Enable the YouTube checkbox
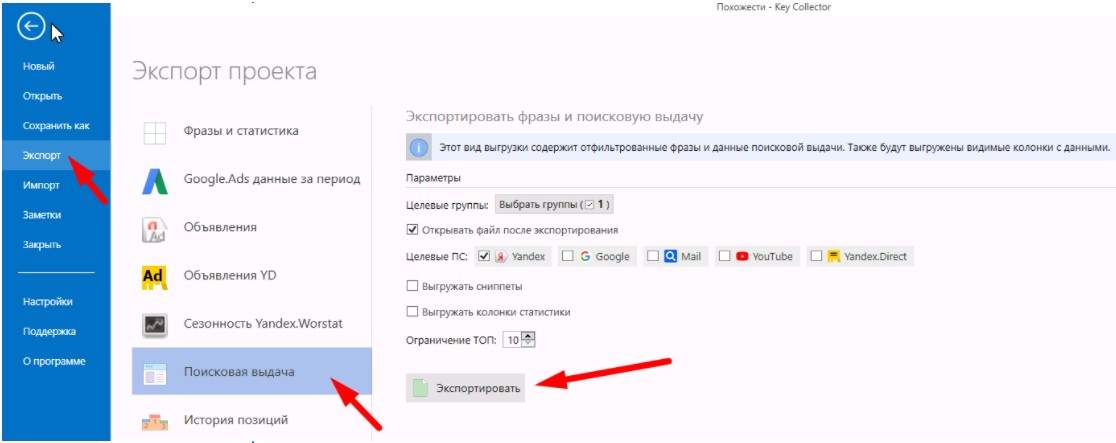Viewport: 1116px width, 443px height. pyautogui.click(x=724, y=256)
